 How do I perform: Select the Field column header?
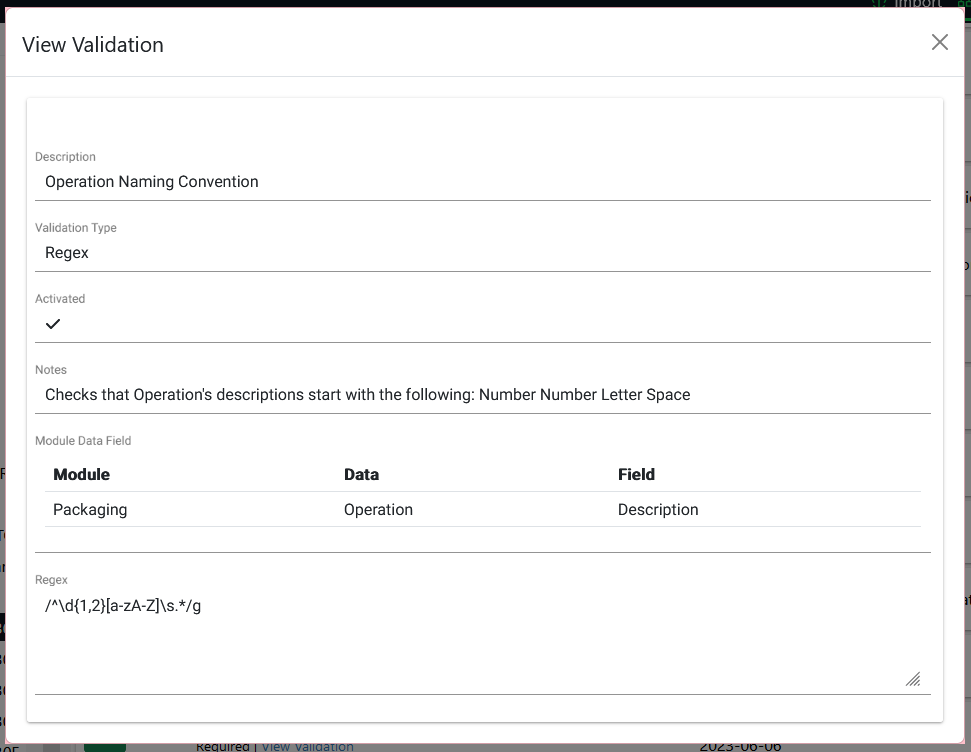click(636, 474)
